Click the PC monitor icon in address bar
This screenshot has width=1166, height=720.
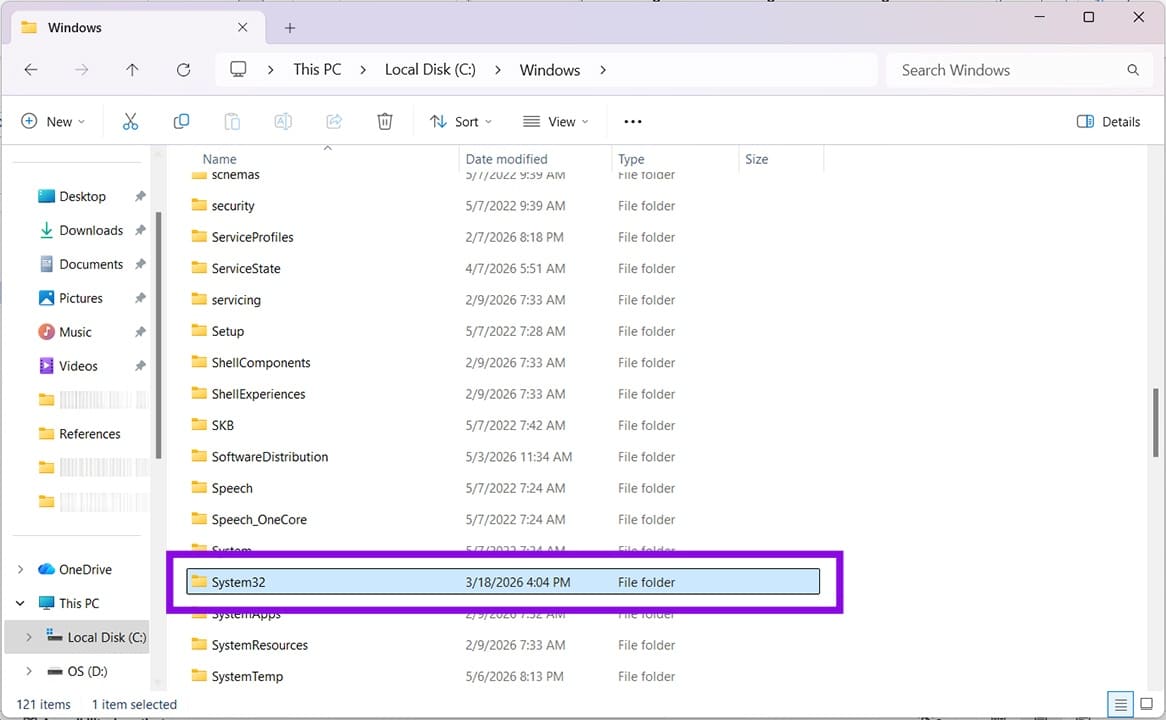point(238,69)
